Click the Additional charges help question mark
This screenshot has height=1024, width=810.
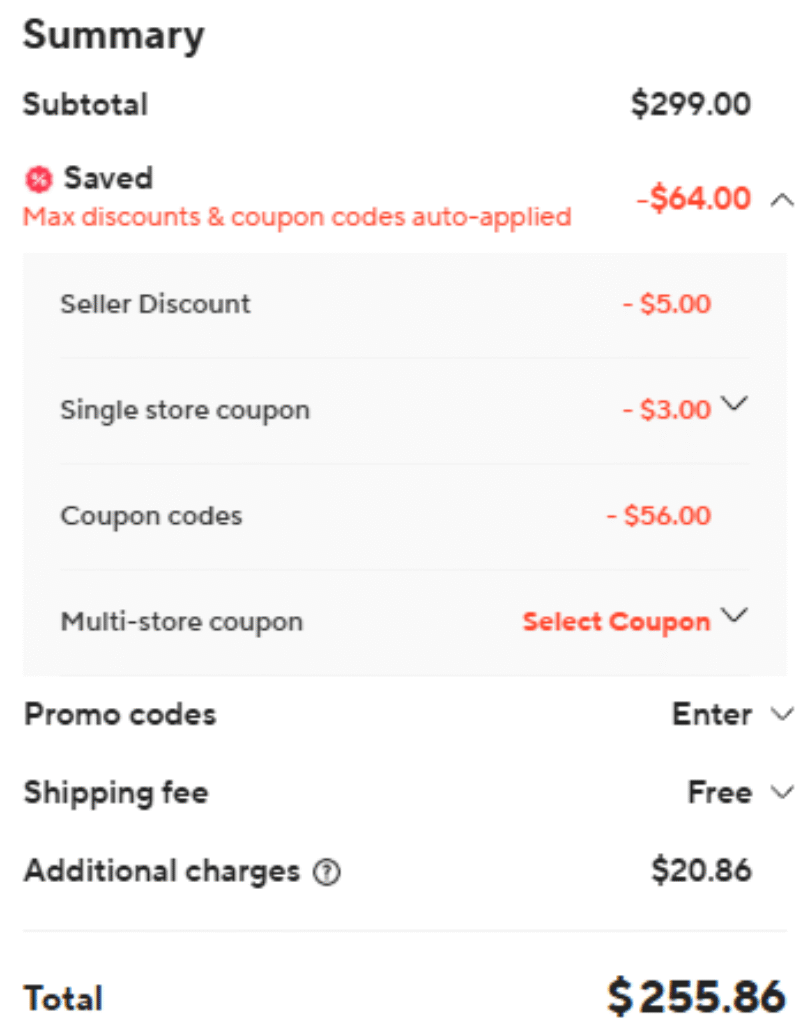point(327,873)
